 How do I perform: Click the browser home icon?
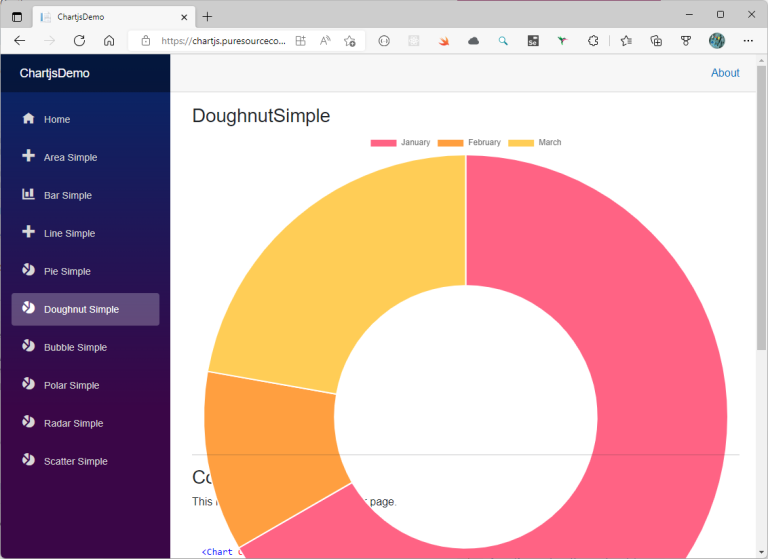tap(109, 41)
